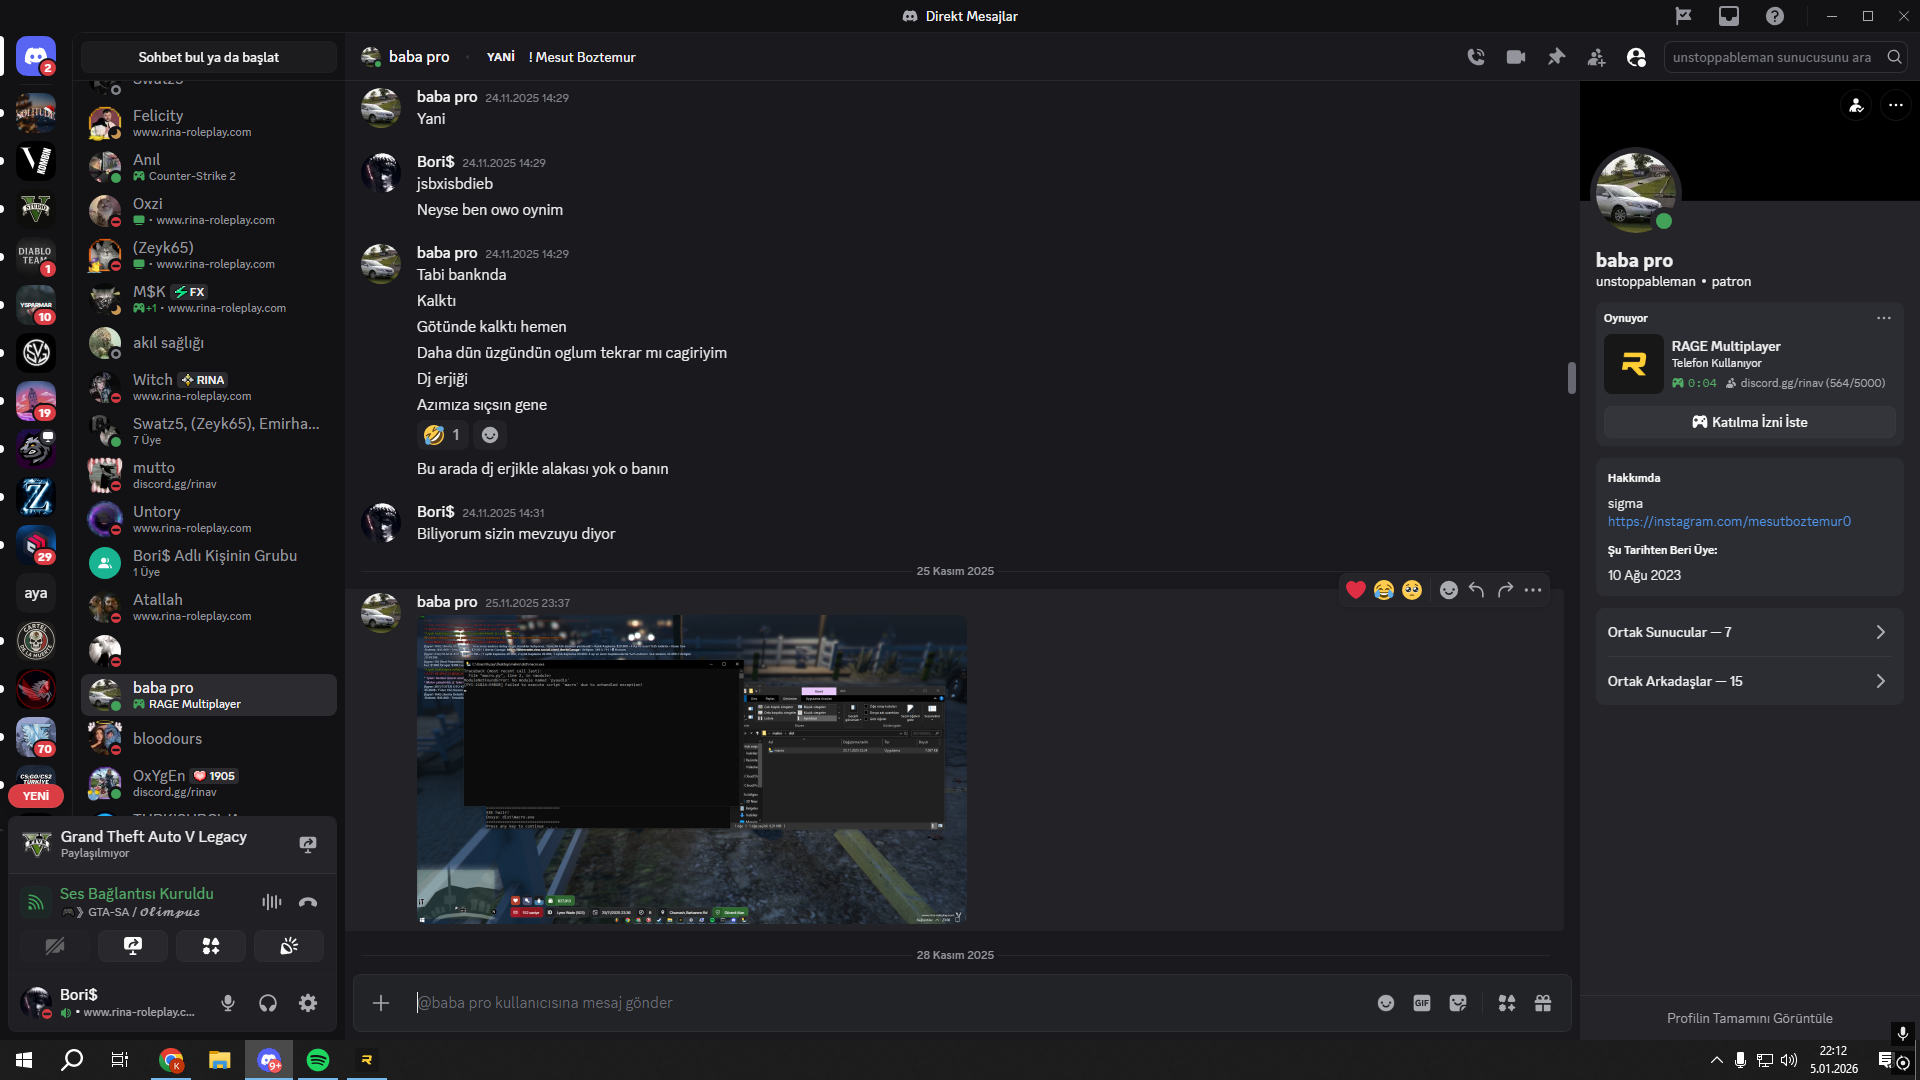Focus the message input for baba pro
This screenshot has width=1920, height=1080.
pyautogui.click(x=890, y=1003)
